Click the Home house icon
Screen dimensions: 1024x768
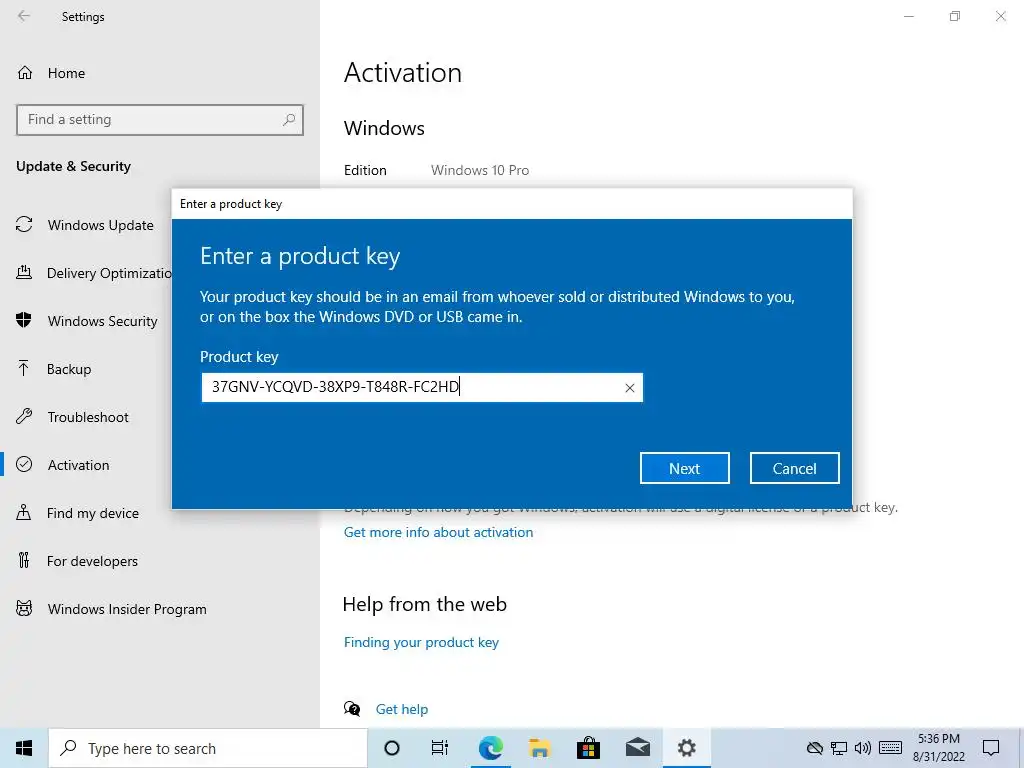tap(25, 72)
